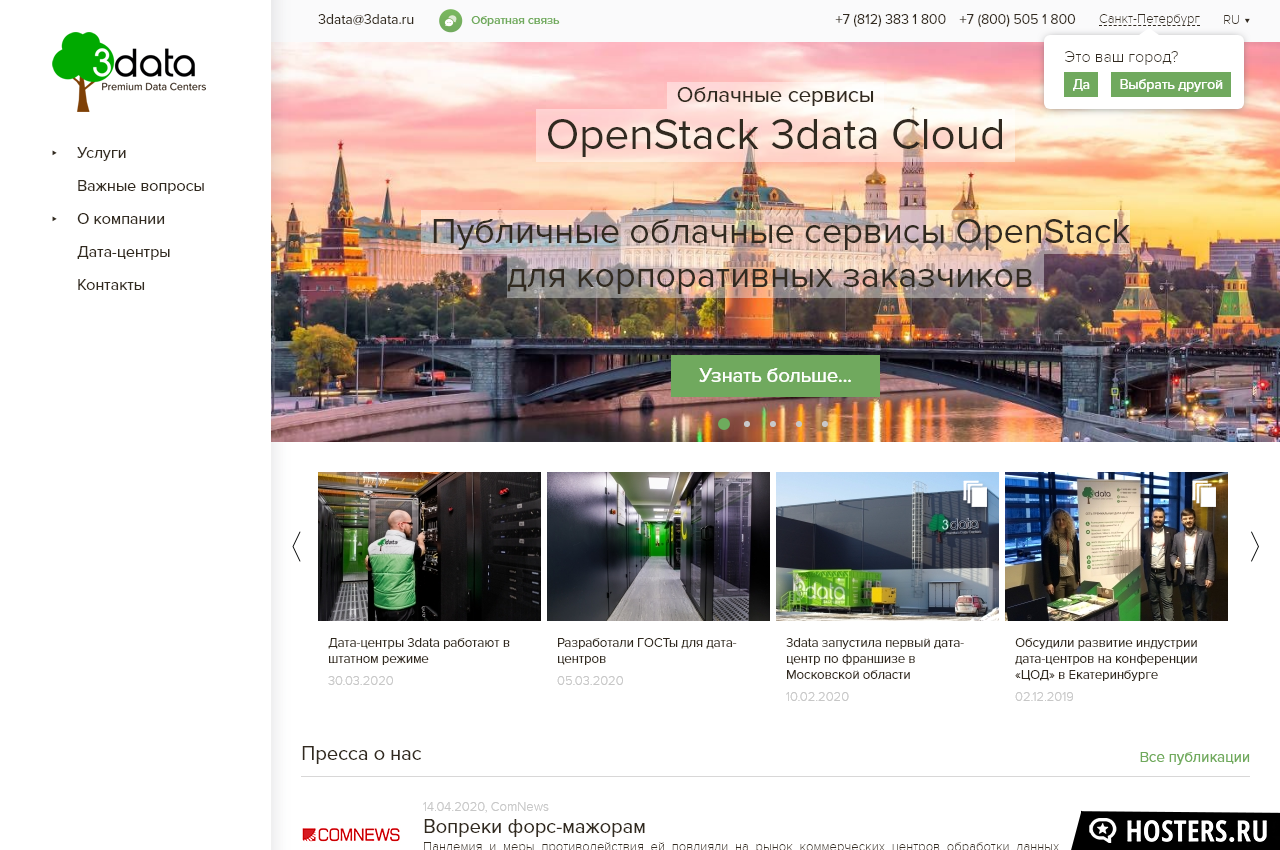The image size is (1280, 850).
Task: Expand the Услуги menu arrow
Action: [55, 153]
